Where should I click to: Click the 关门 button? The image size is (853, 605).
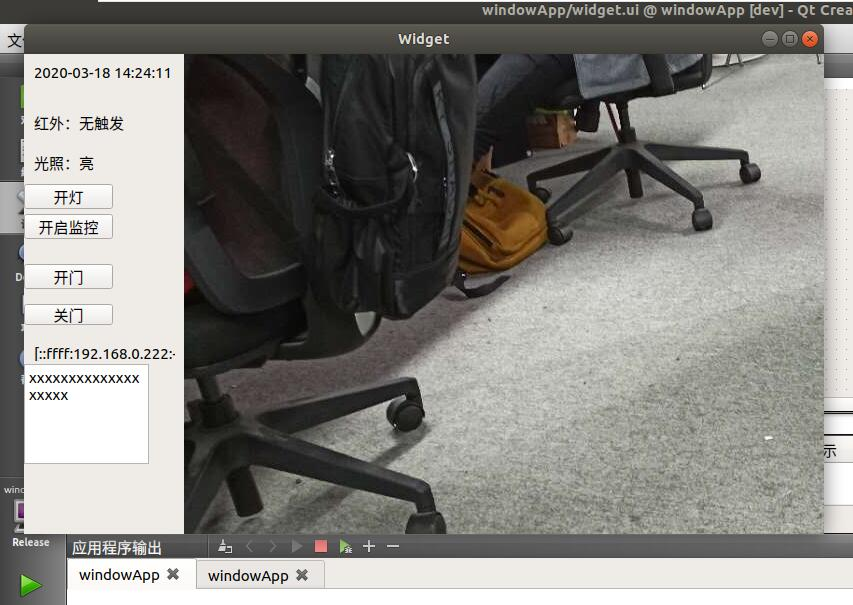(x=68, y=315)
